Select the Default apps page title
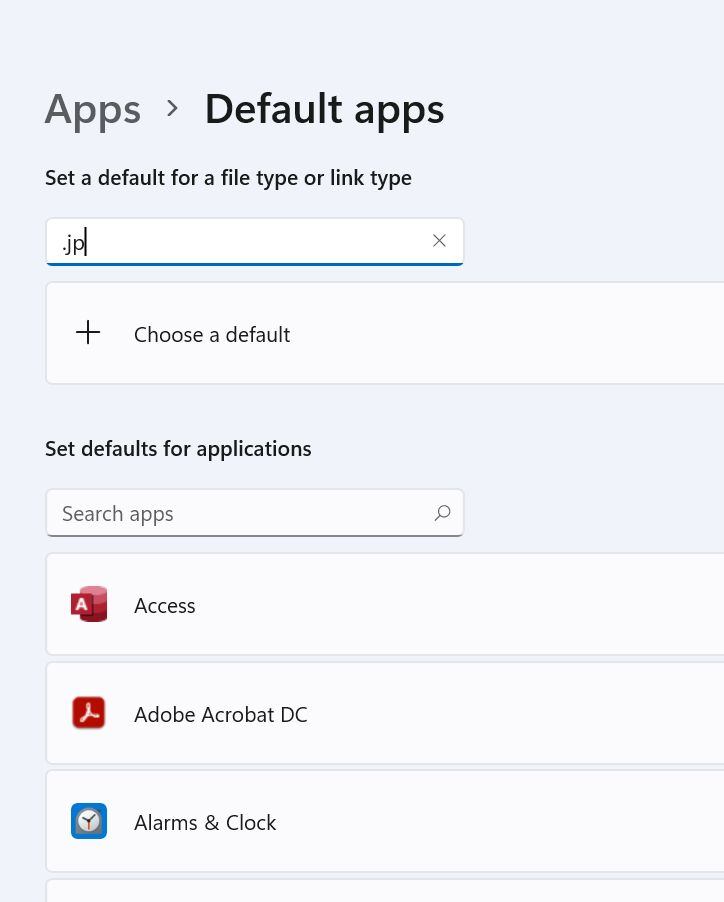Screen dimensions: 724x902 click(324, 109)
